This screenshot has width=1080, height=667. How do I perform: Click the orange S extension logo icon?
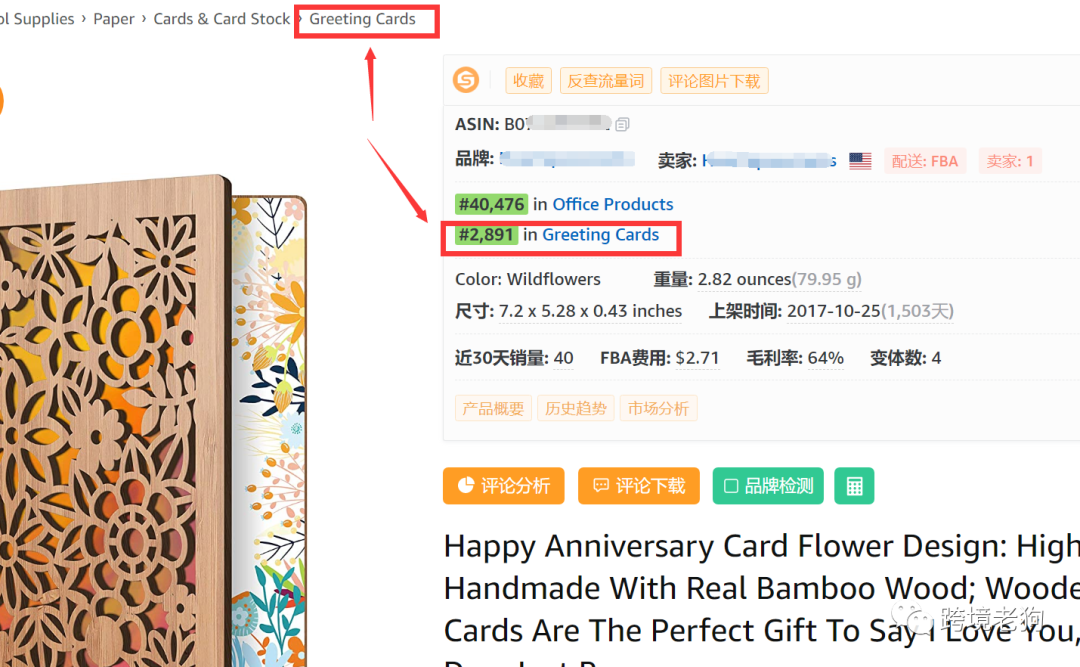466,80
